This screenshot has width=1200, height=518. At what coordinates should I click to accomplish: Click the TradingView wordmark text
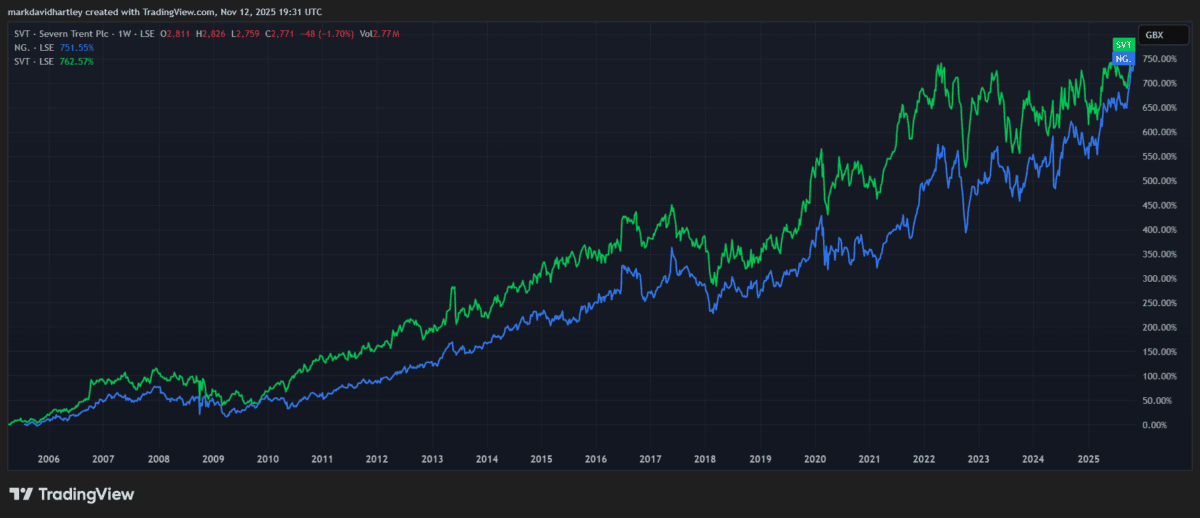point(84,494)
